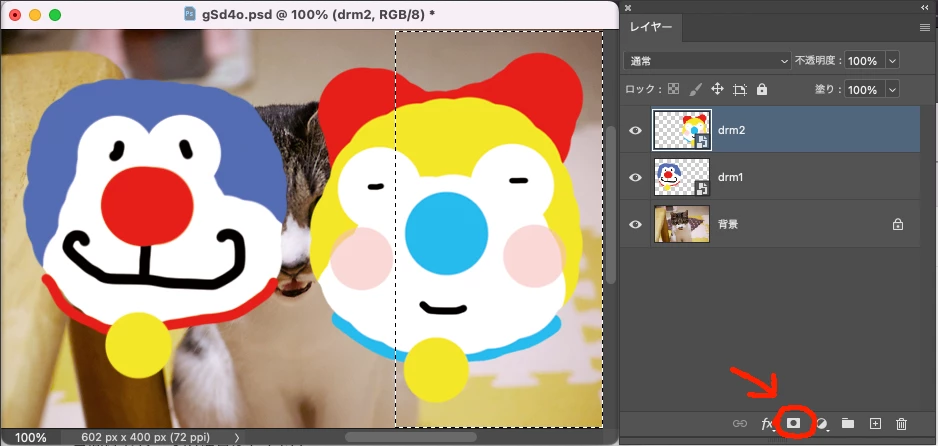Hide the 背景 layer
938x446 pixels.
635,224
